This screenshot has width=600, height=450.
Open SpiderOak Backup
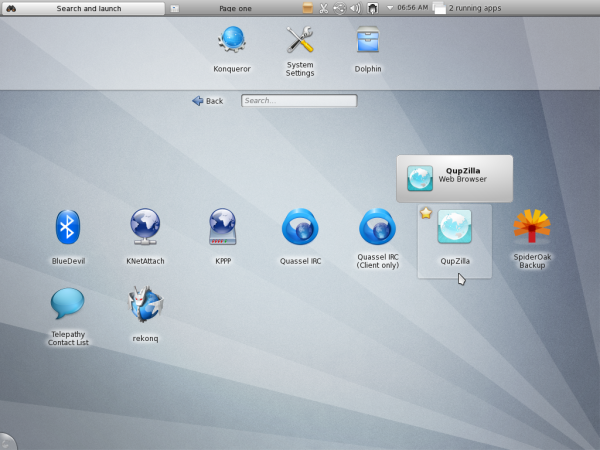tap(532, 239)
